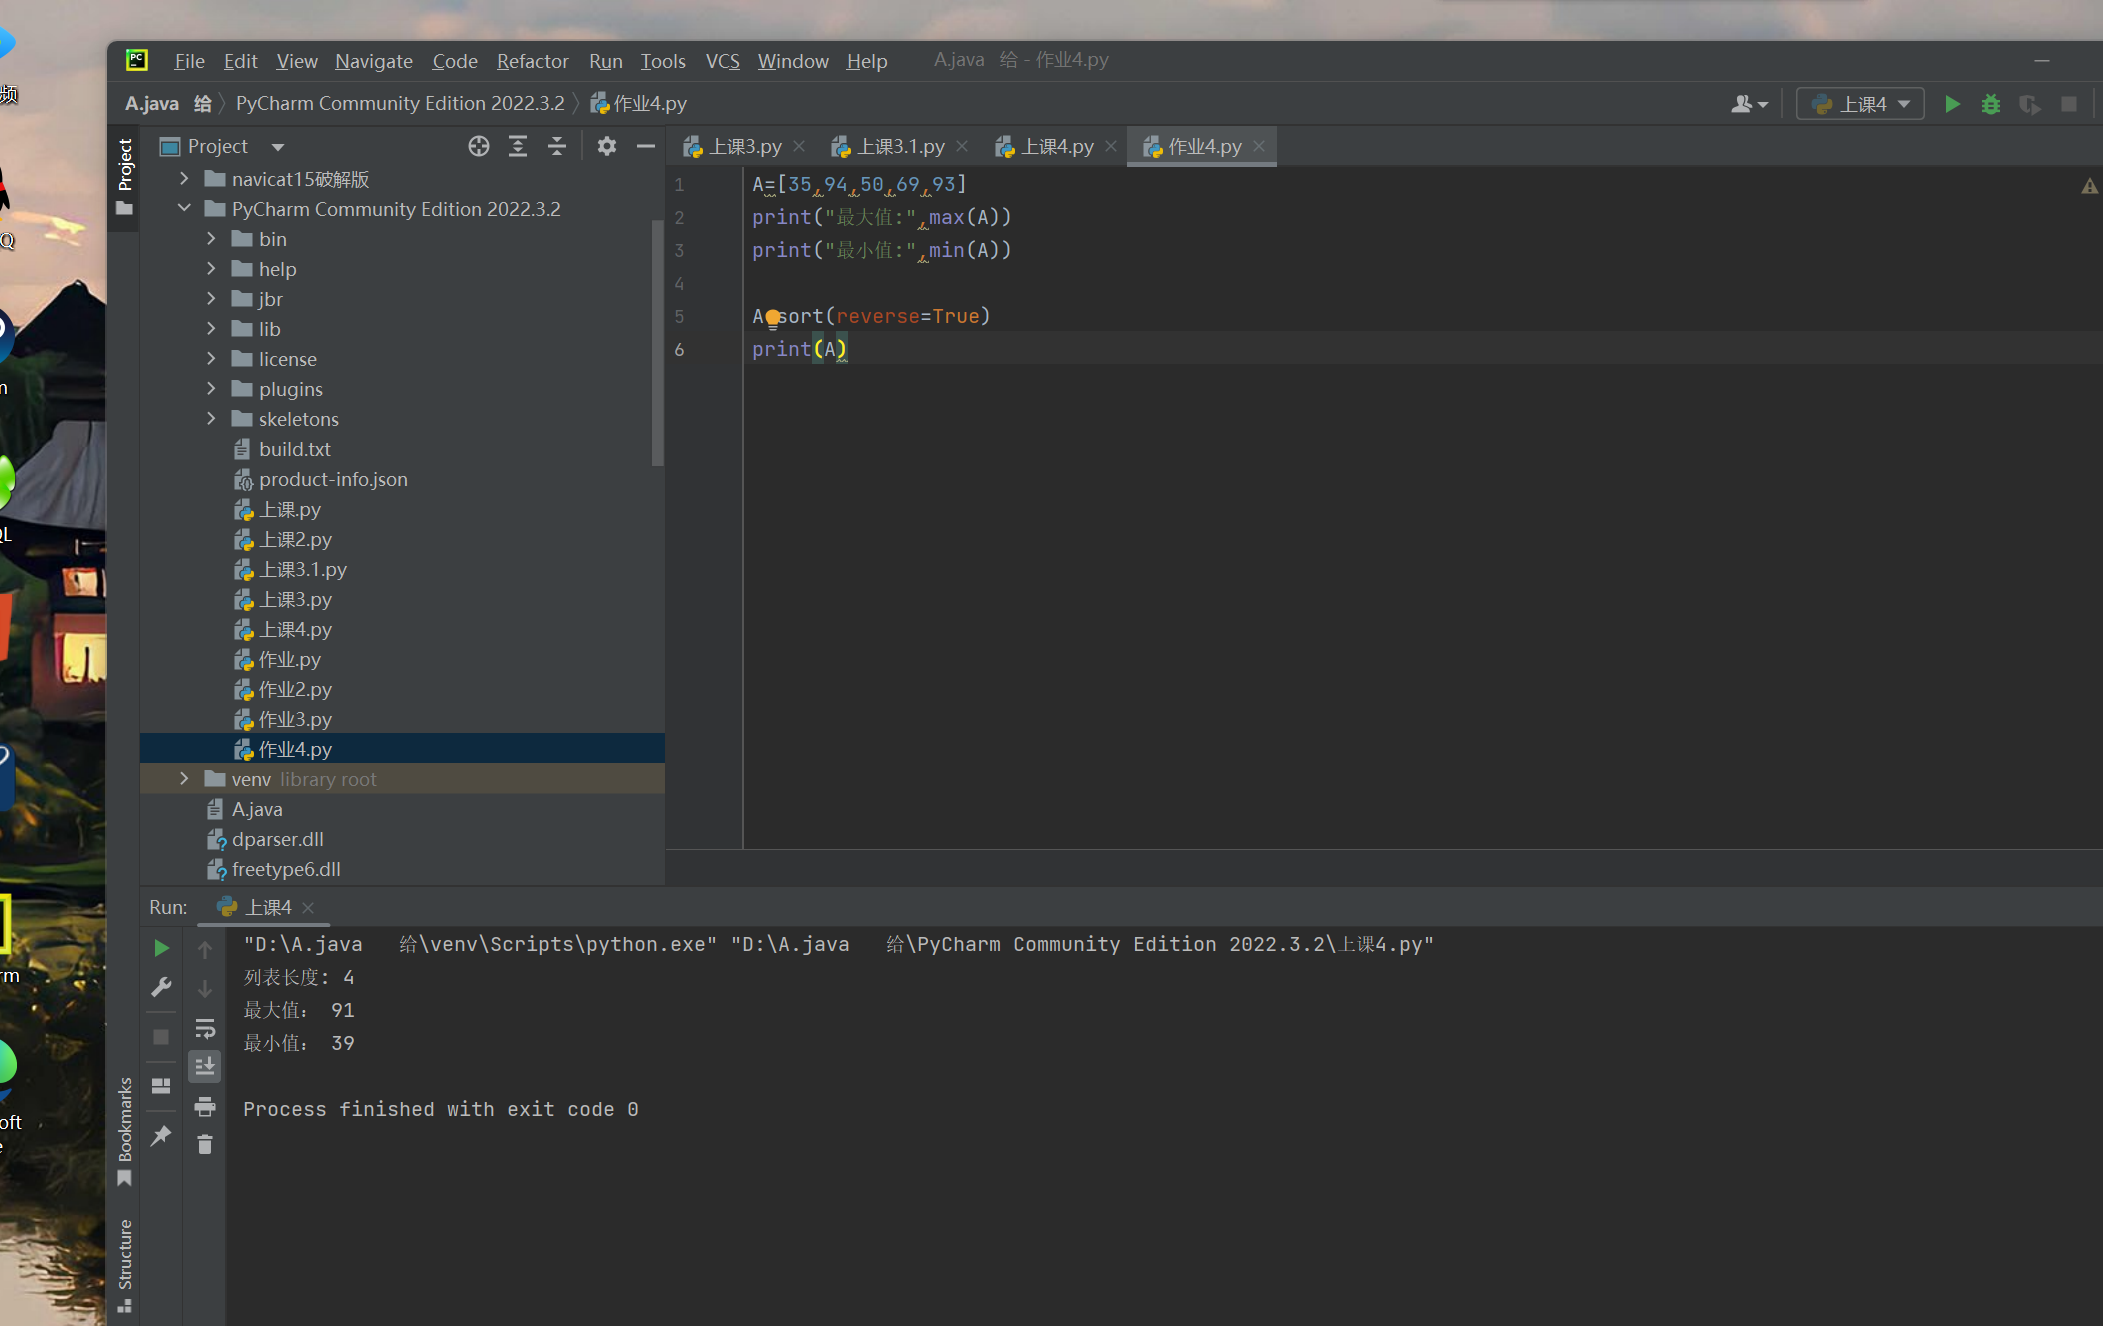Open the Refactor menu
The height and width of the screenshot is (1326, 2103).
(532, 61)
